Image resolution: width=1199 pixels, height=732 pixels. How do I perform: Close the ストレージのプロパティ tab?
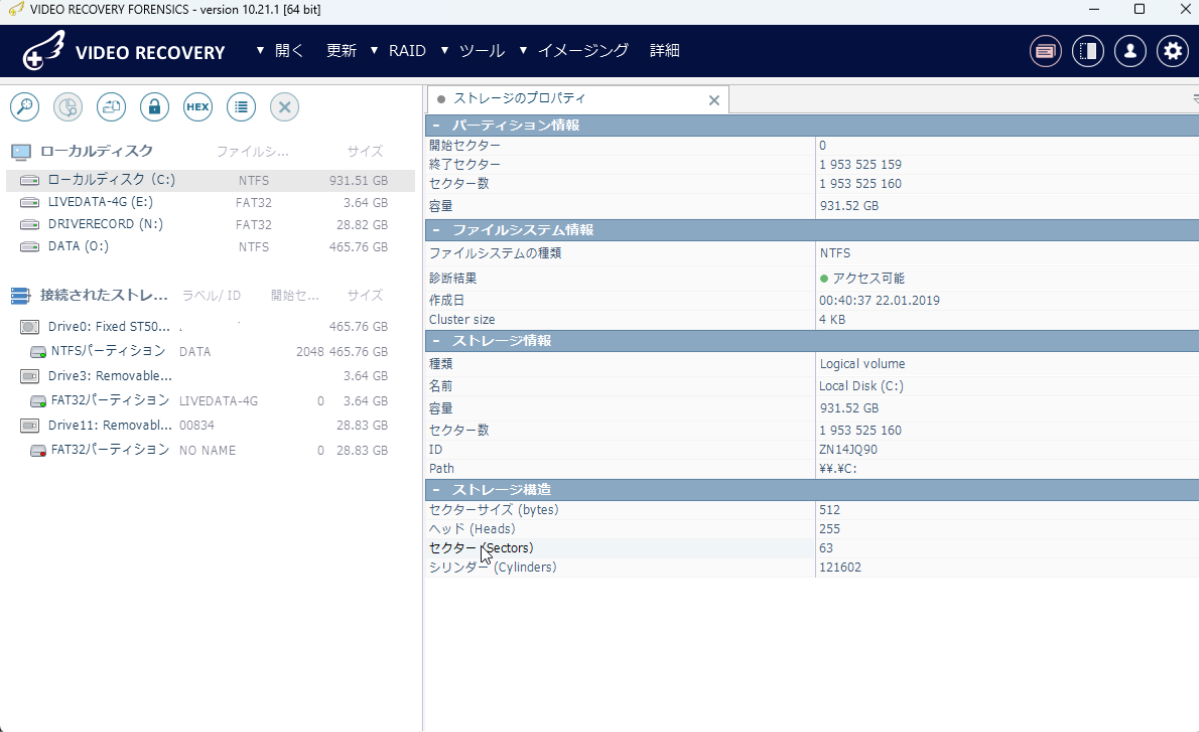click(x=713, y=100)
